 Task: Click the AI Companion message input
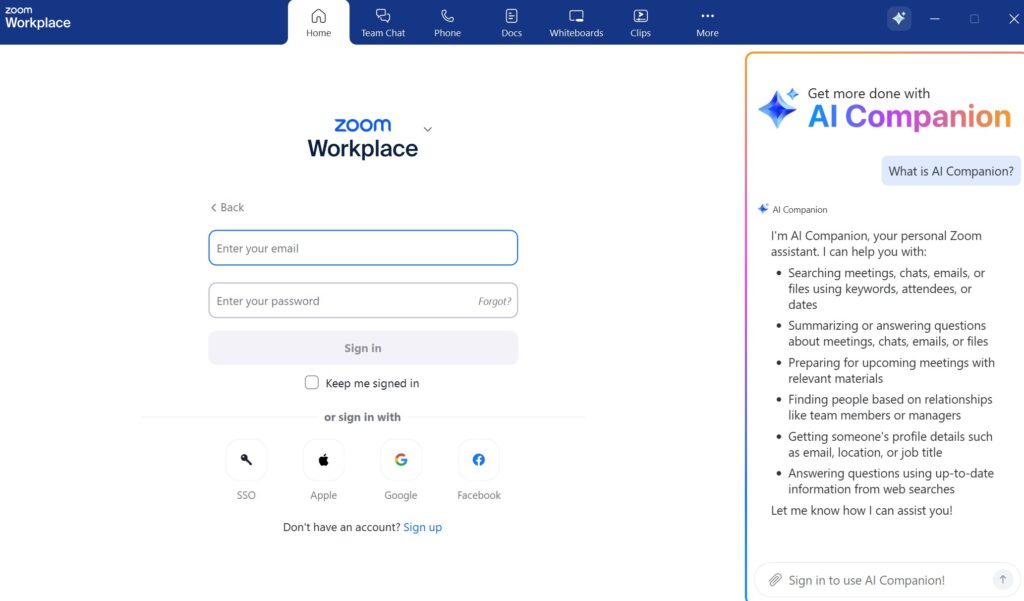click(886, 580)
